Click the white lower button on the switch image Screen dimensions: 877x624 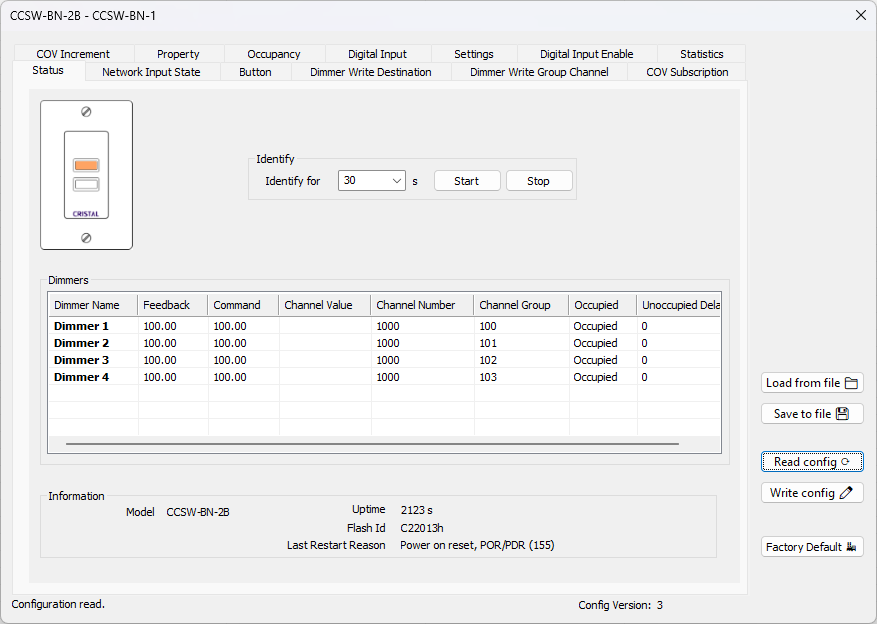(x=86, y=184)
